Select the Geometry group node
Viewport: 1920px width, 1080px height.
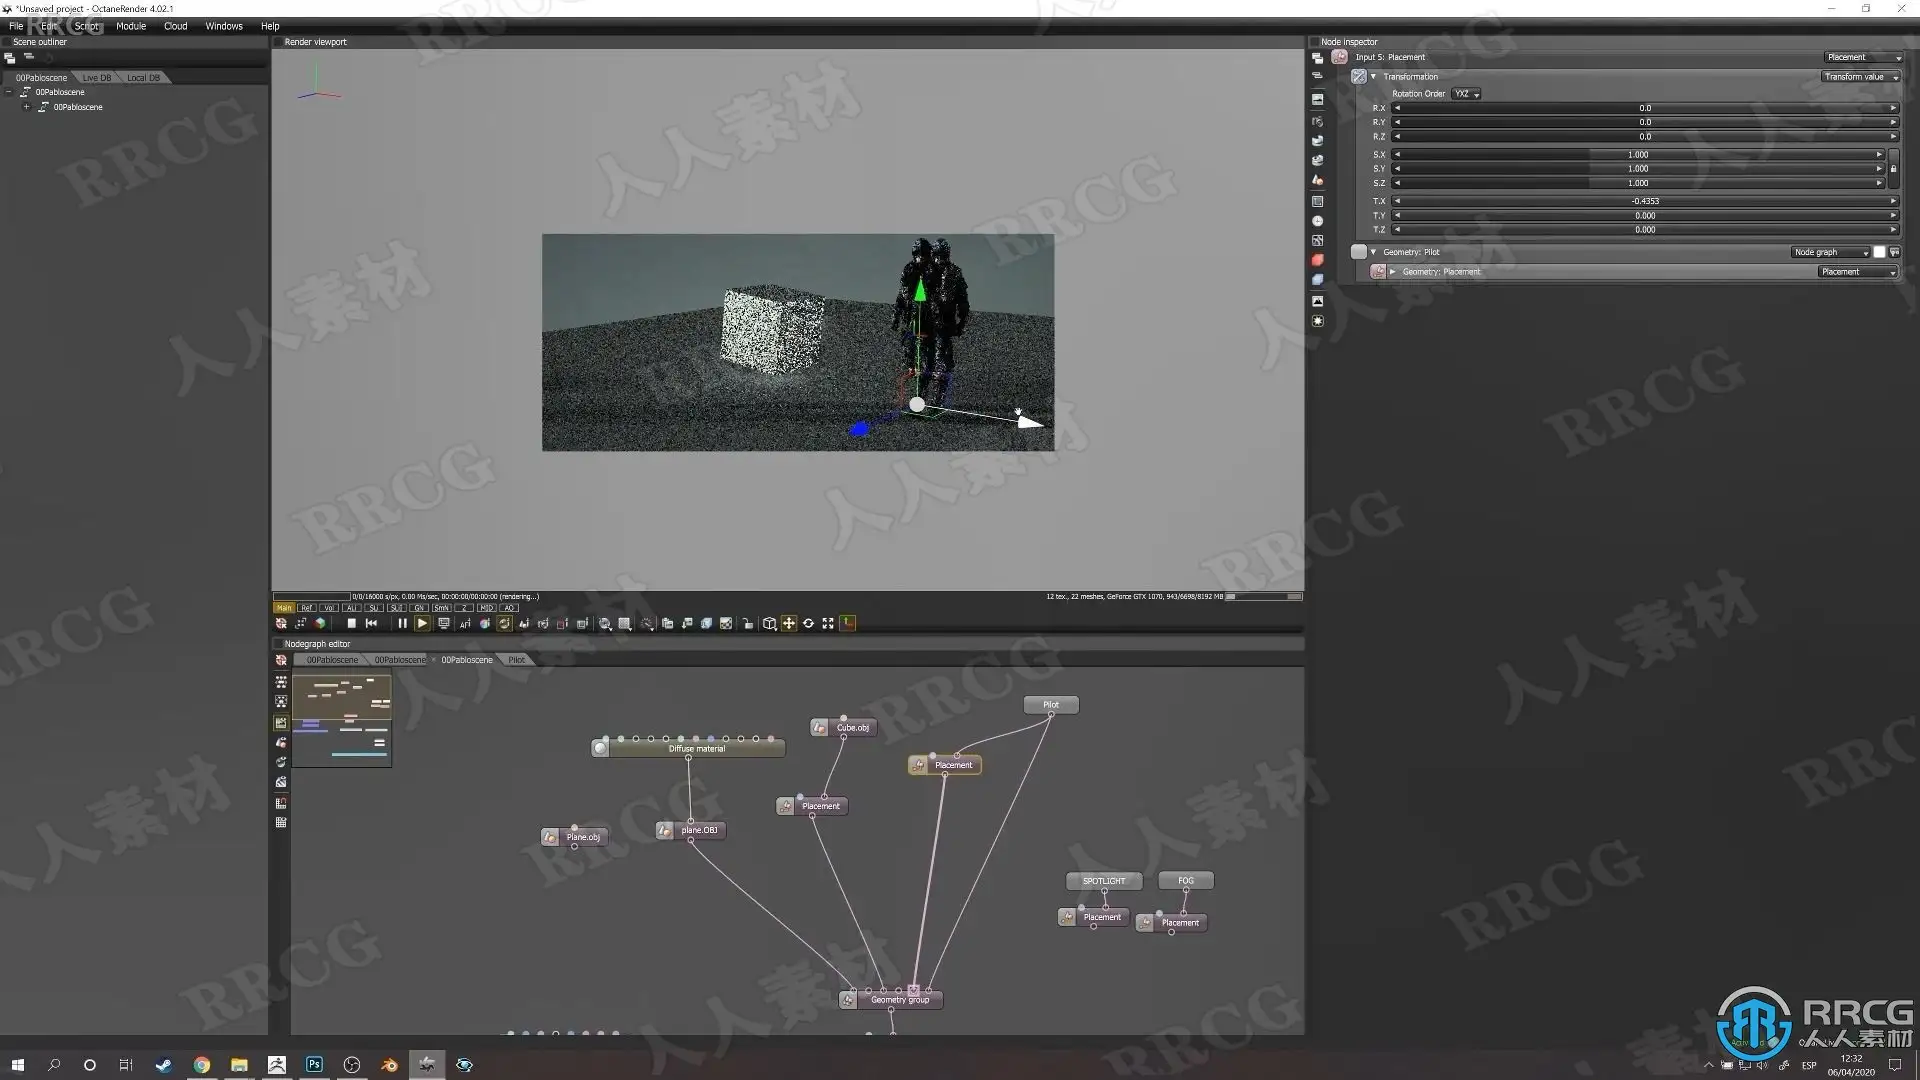click(x=899, y=999)
